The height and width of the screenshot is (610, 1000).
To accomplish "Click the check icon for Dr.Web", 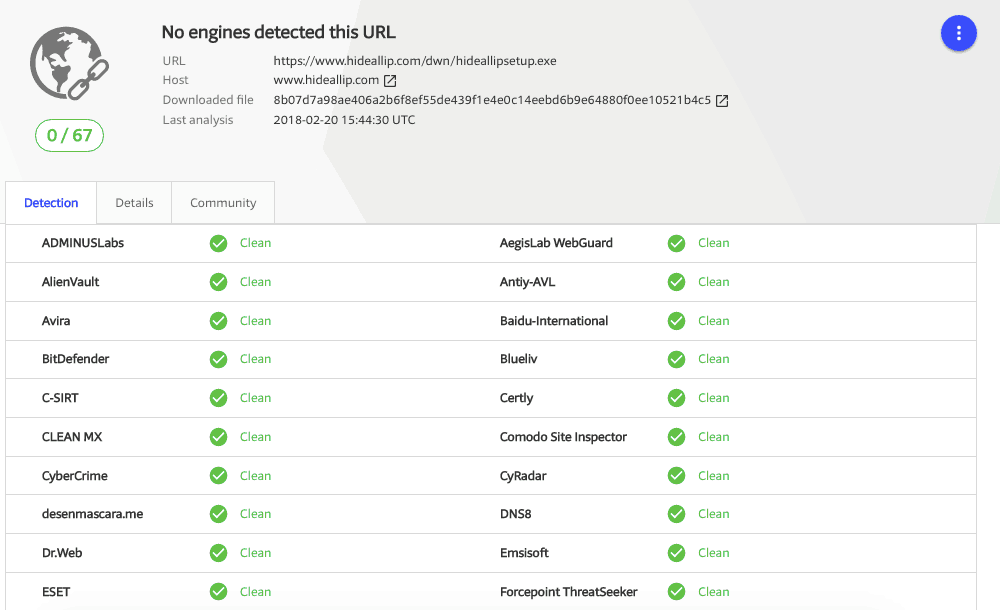I will 219,553.
